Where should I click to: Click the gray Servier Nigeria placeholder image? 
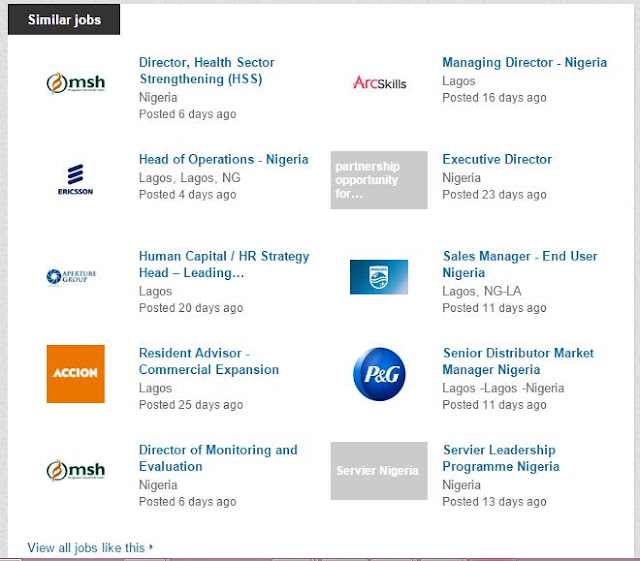click(379, 471)
